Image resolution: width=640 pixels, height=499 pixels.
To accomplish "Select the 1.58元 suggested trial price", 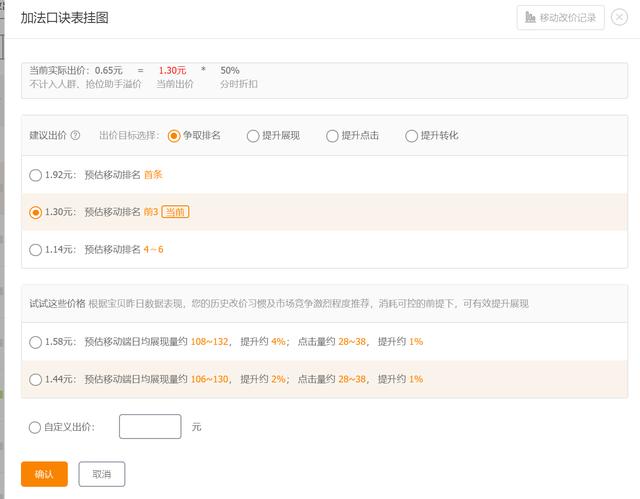I will point(36,342).
